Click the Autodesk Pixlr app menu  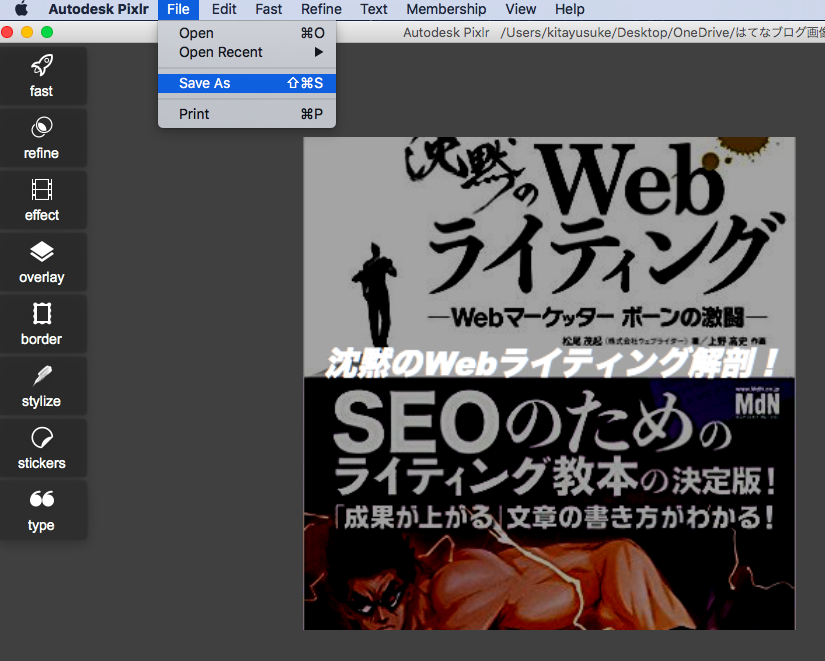98,9
